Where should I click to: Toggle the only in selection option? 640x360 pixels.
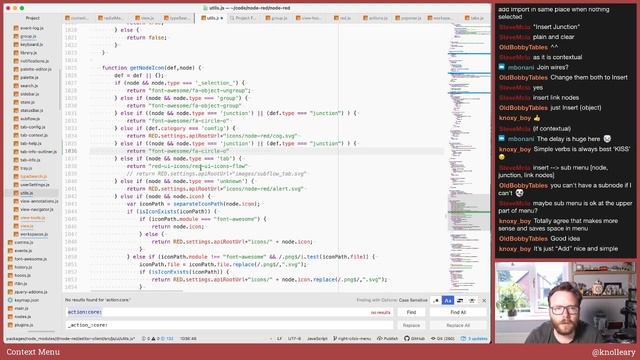click(x=460, y=300)
